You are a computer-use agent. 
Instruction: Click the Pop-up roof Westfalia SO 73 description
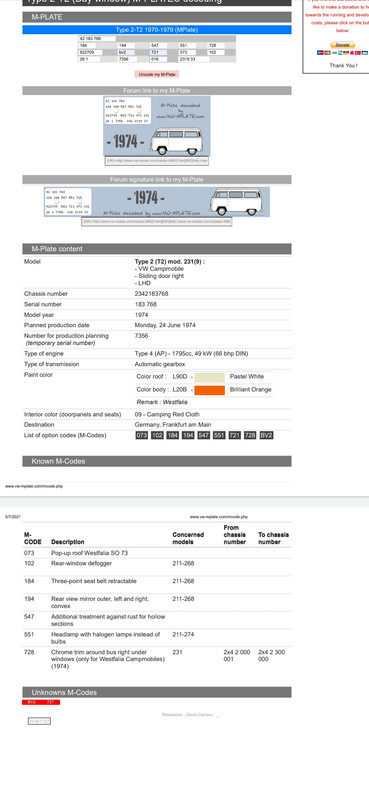point(89,553)
